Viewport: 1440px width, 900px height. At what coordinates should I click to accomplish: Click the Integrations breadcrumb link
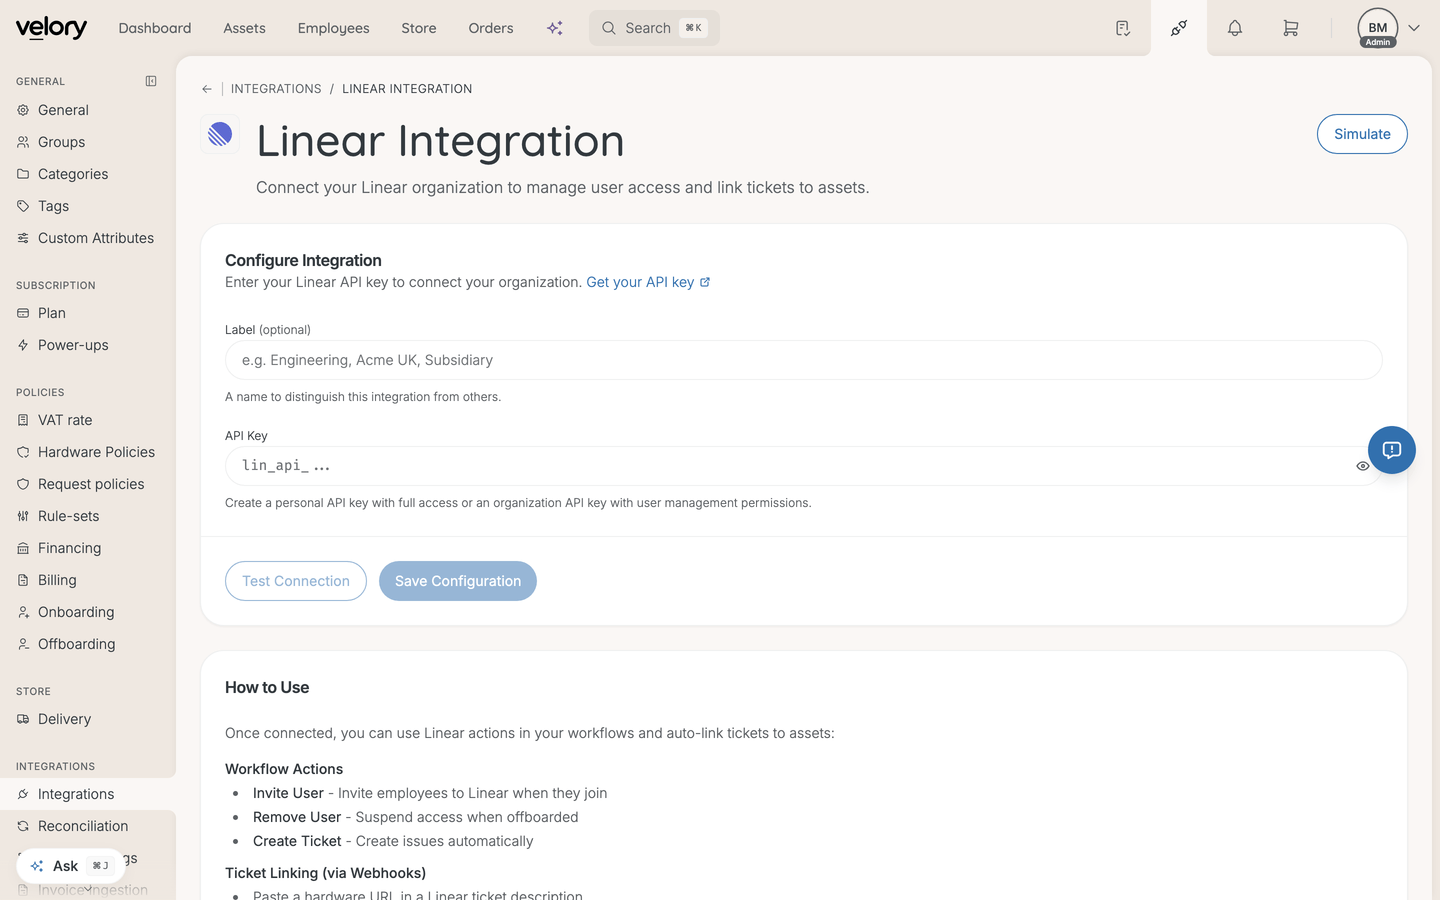(276, 89)
